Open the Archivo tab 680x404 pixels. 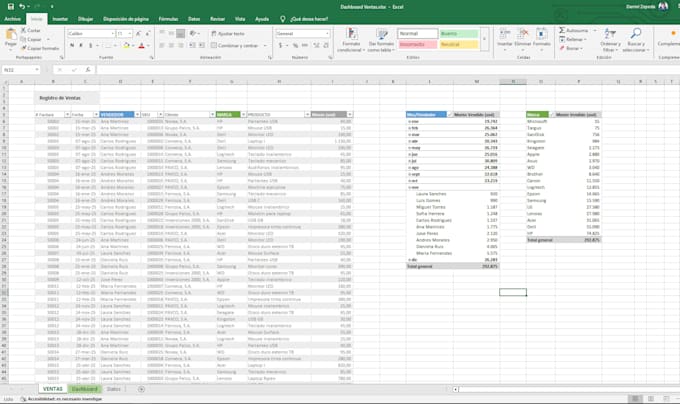click(x=13, y=19)
